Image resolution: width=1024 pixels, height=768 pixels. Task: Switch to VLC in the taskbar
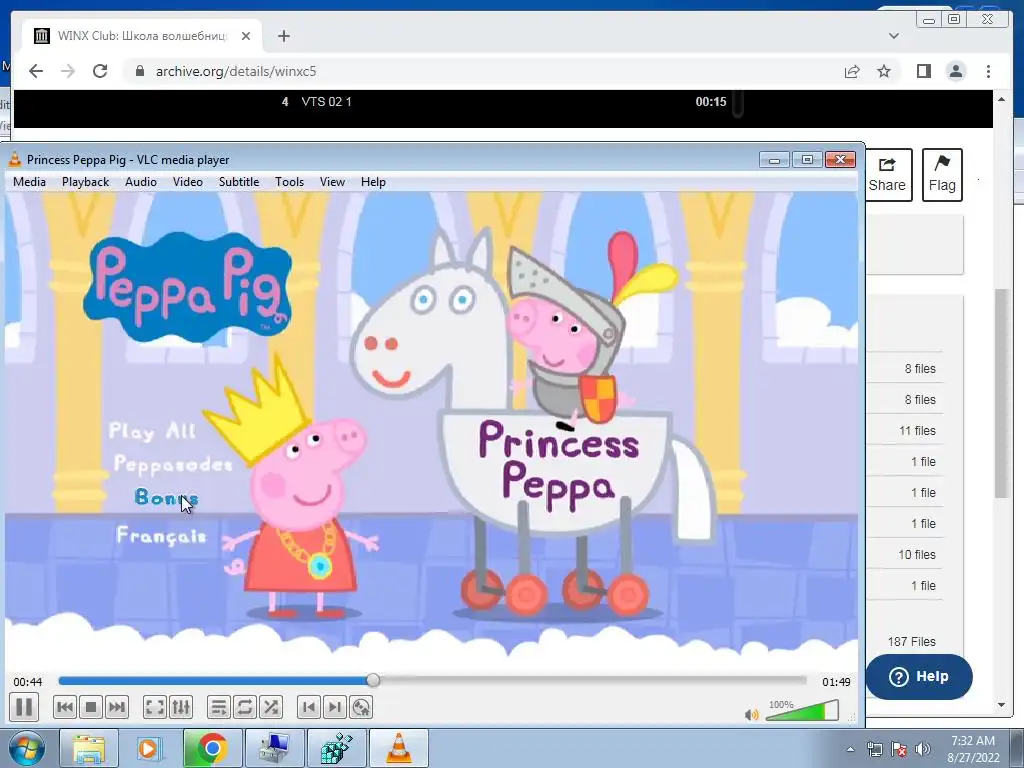click(399, 748)
